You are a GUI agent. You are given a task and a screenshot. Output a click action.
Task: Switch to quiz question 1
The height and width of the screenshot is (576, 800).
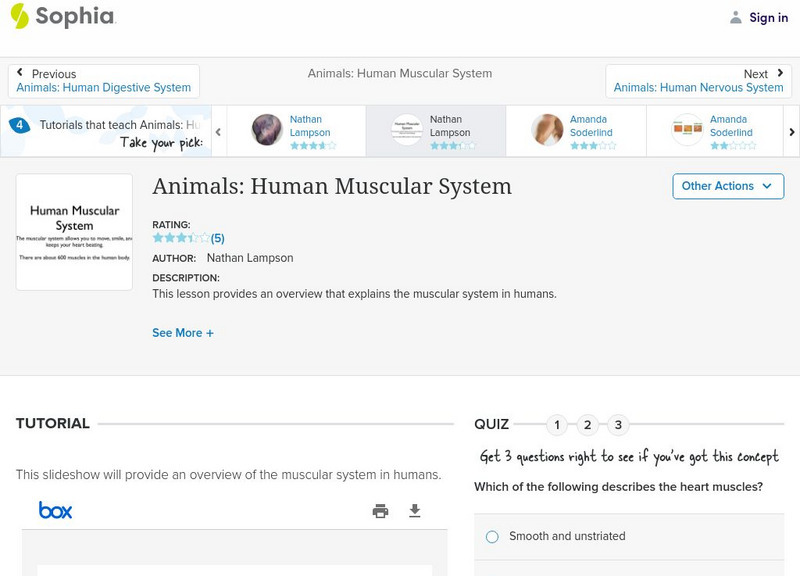[557, 425]
